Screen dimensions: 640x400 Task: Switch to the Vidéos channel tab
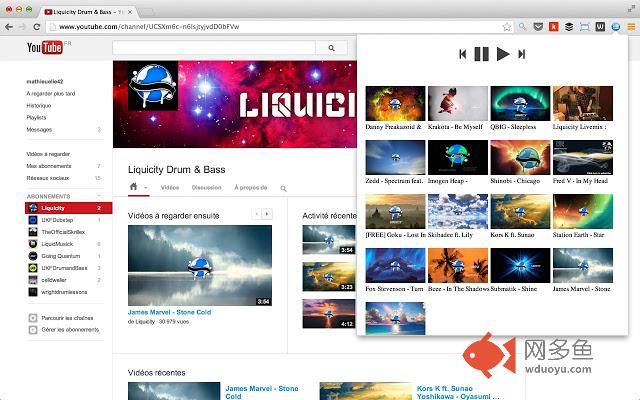coord(170,188)
